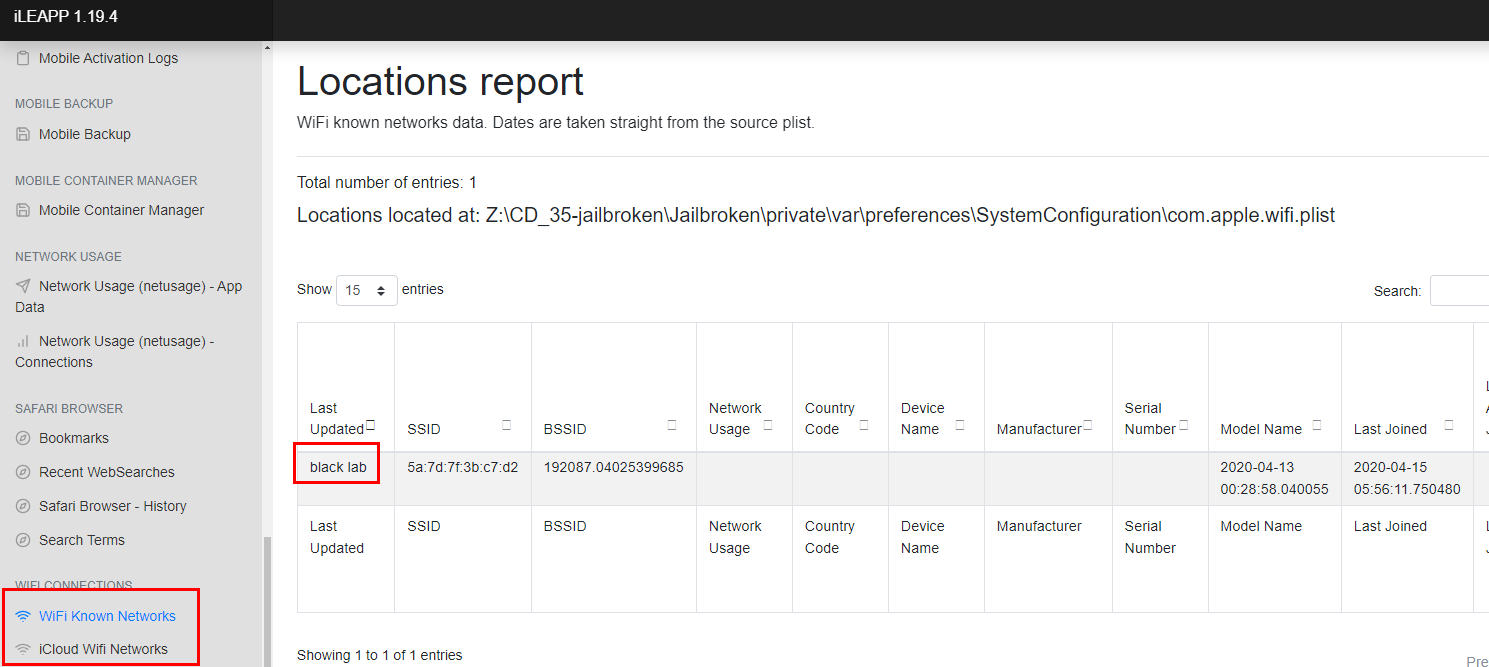Click the clipboard icon beside Mobile Activation Logs
Screen dimensions: 1489x667
pyautogui.click(x=23, y=59)
